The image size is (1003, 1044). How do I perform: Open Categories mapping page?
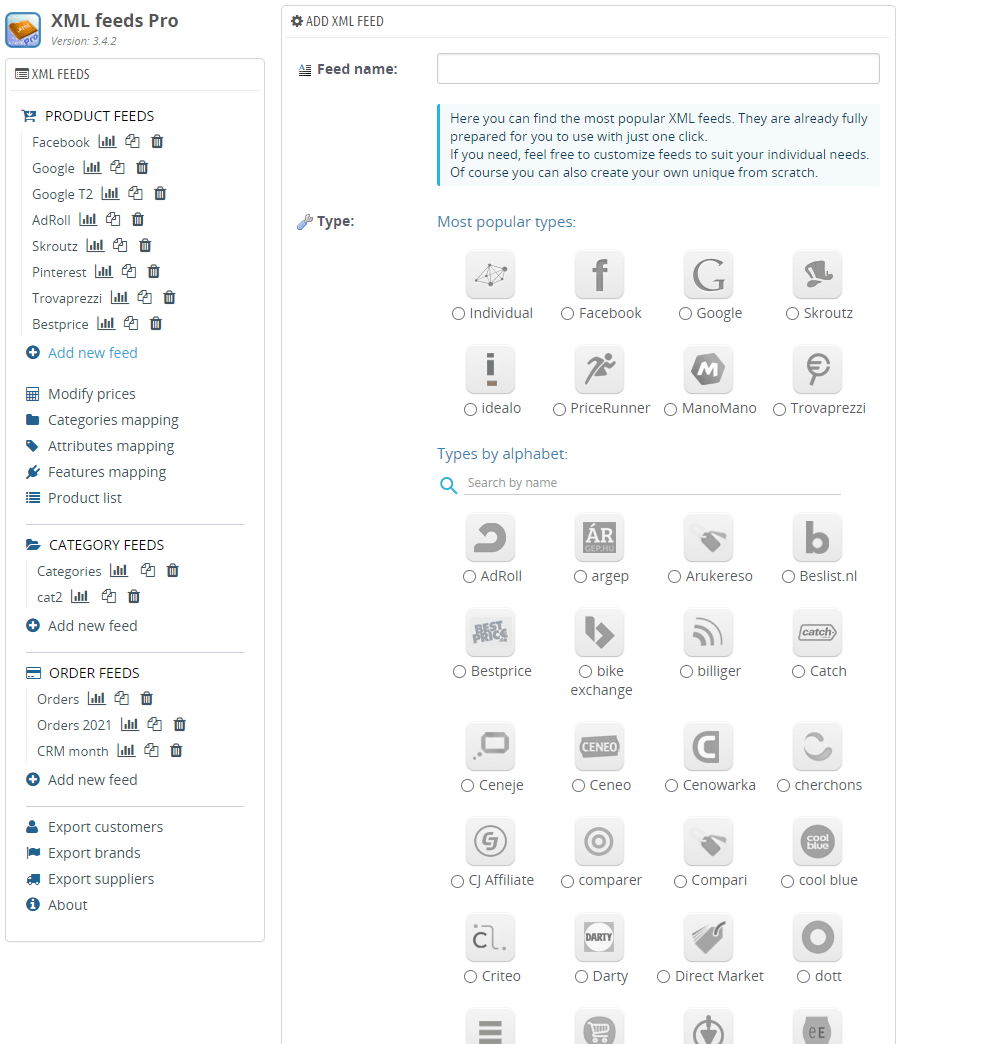click(x=113, y=420)
